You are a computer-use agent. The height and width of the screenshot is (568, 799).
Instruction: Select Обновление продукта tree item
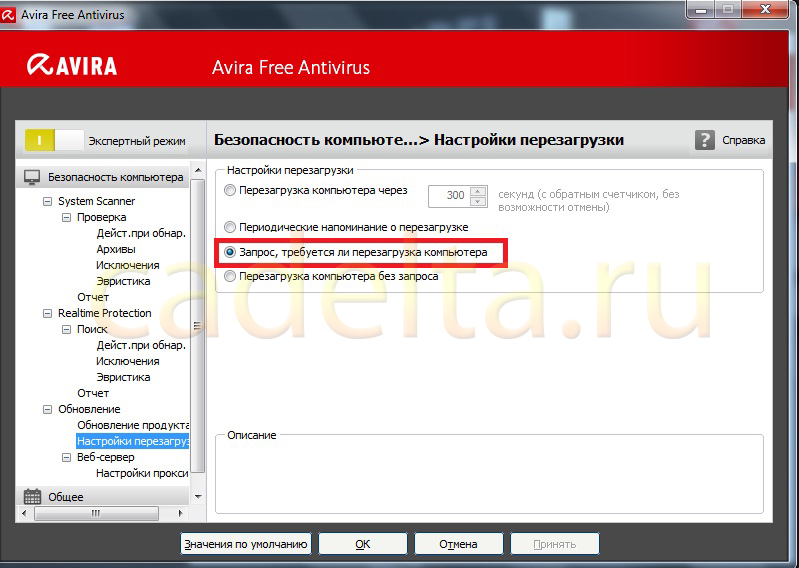tap(133, 425)
